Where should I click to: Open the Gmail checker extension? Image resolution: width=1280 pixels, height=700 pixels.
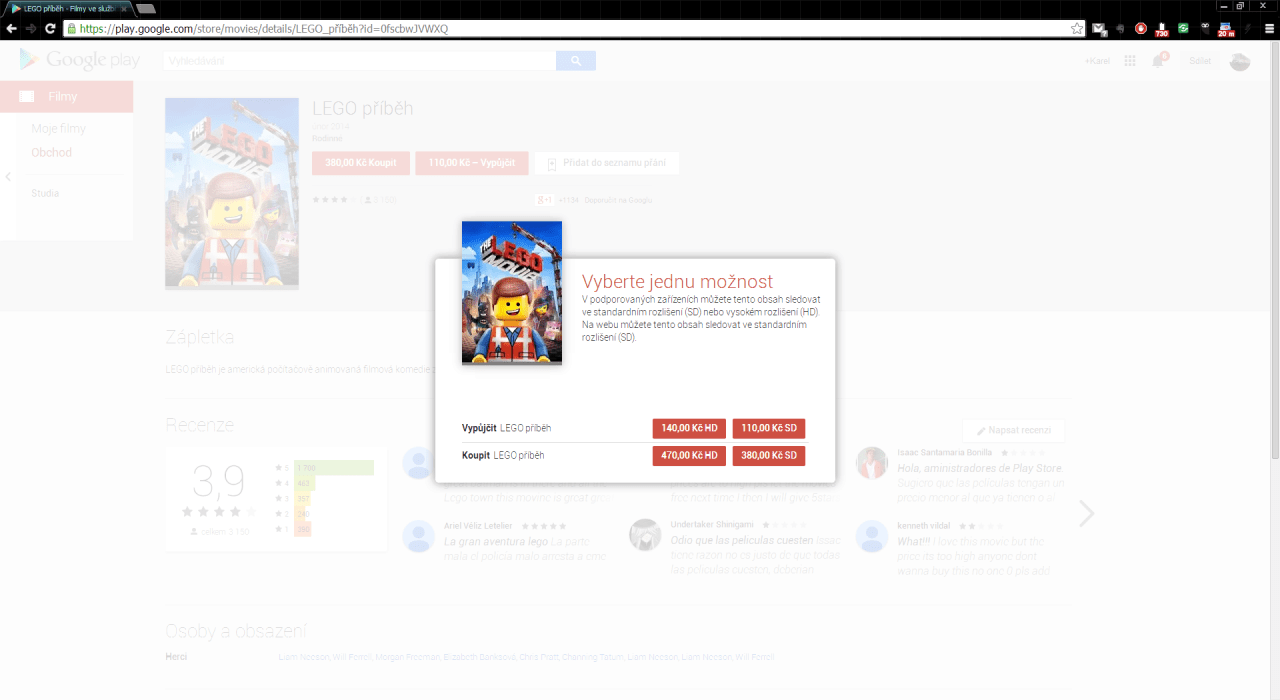tap(1099, 29)
